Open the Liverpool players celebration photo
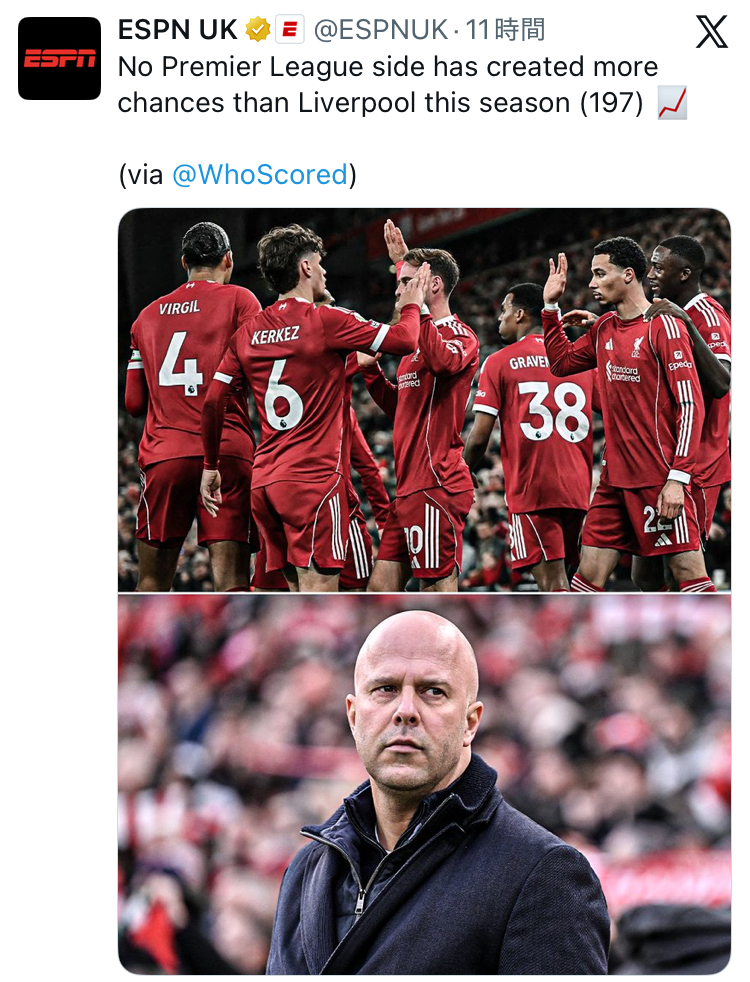Screen dimensions: 750x982 point(424,400)
